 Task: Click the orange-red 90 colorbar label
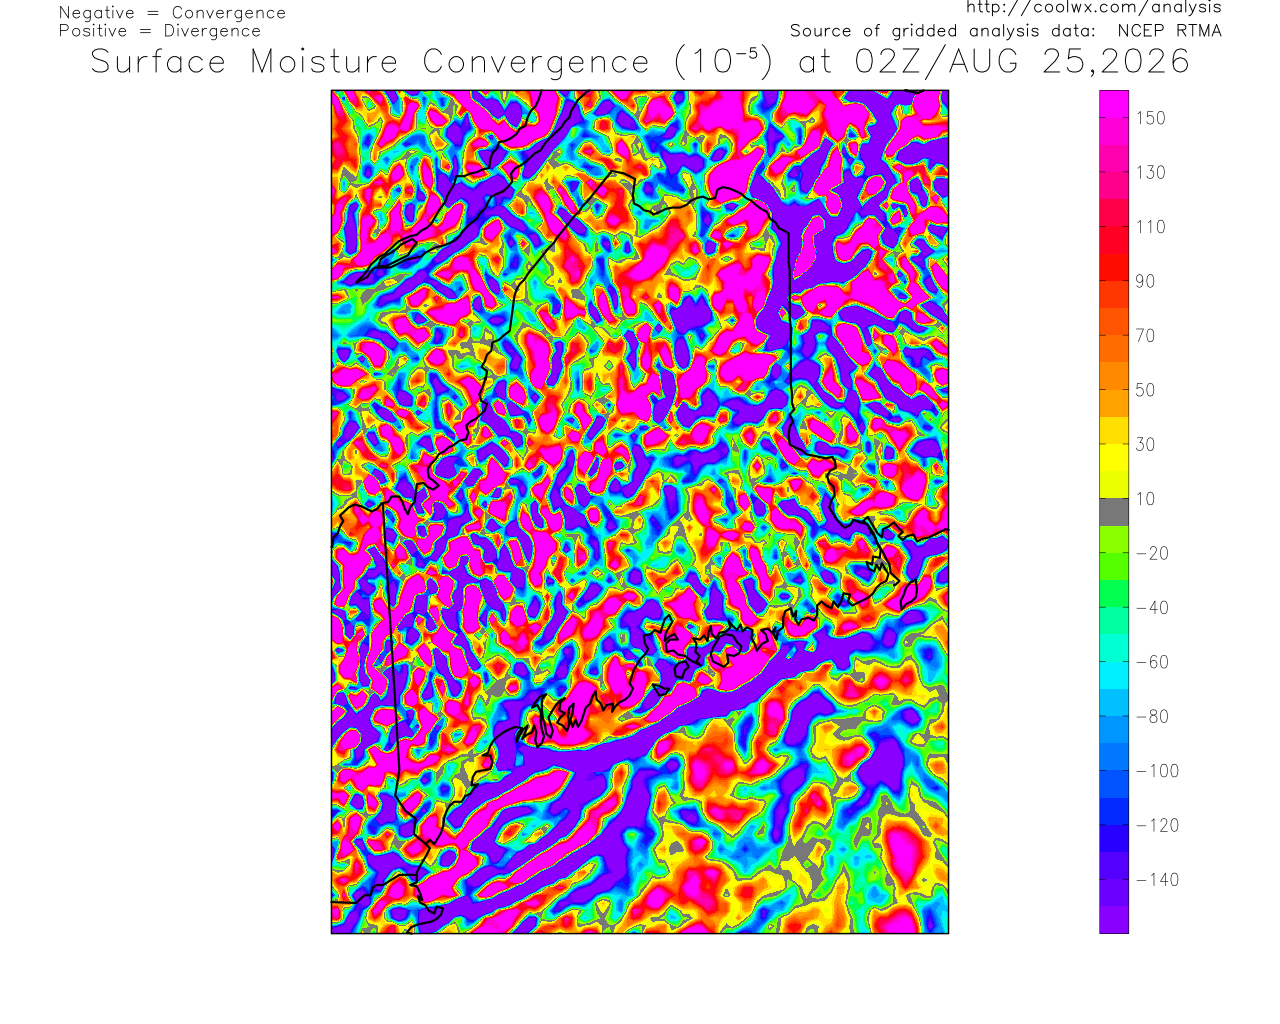(1145, 281)
